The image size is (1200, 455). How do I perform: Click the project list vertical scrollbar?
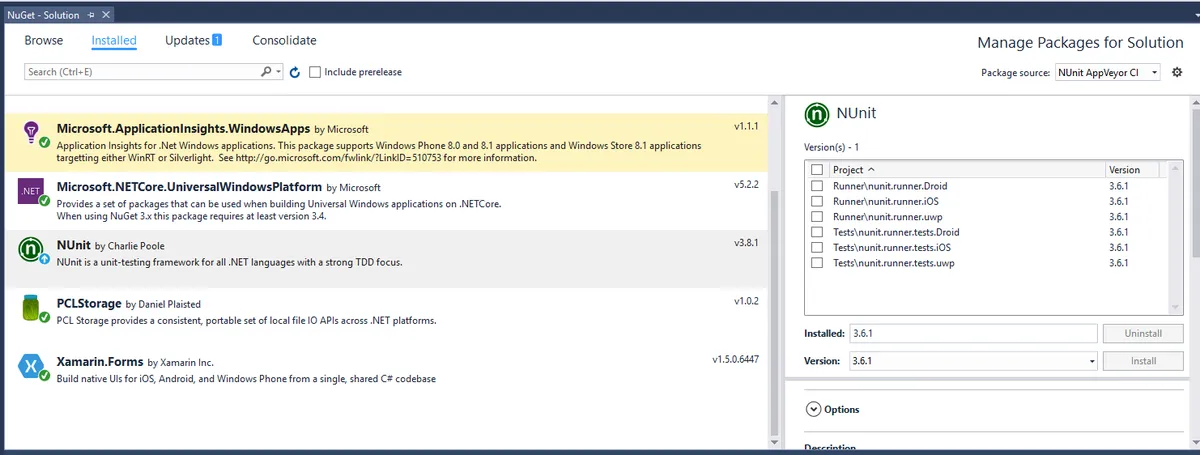1173,240
